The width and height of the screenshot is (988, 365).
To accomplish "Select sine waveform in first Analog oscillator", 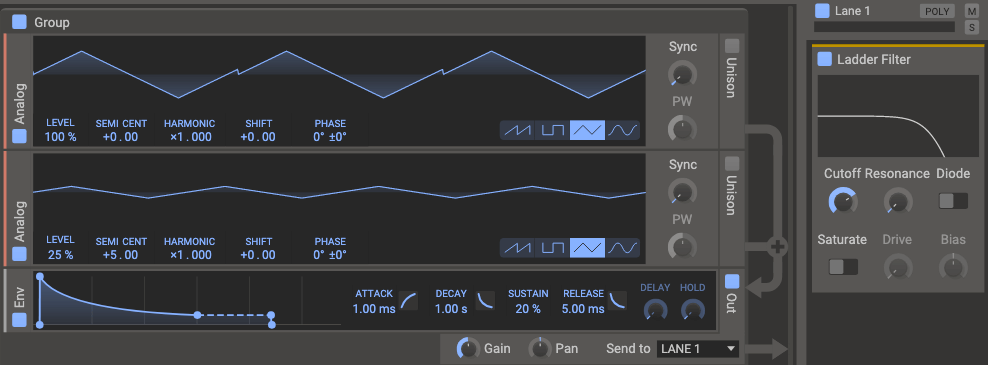I will tap(623, 130).
